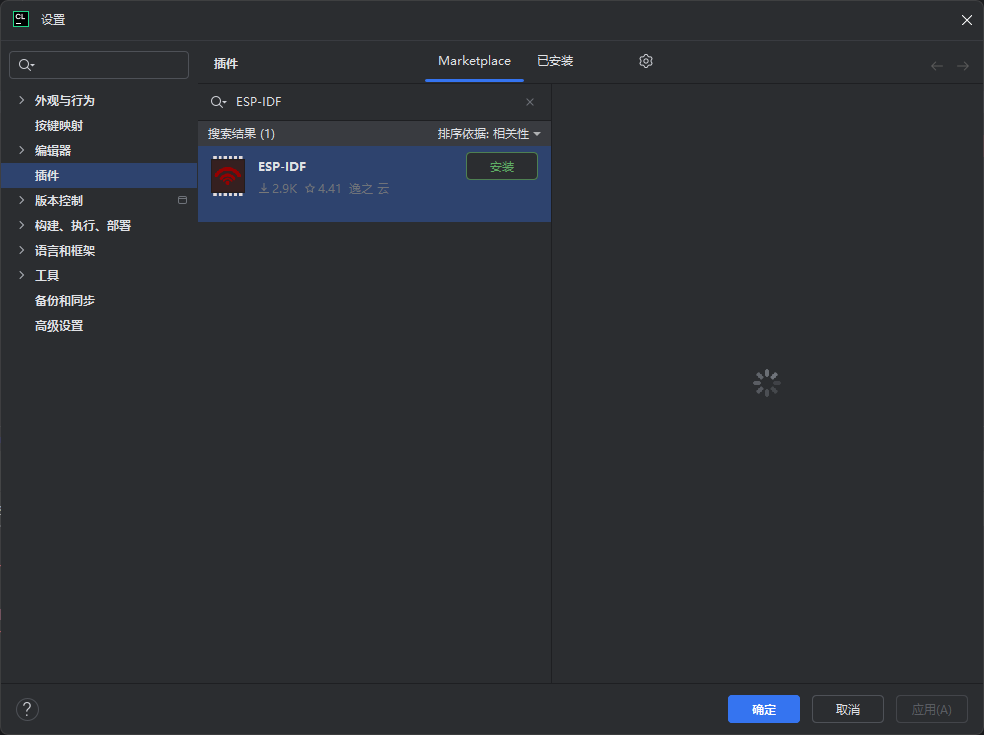
Task: Expand the 工具 tree node
Action: pos(22,276)
